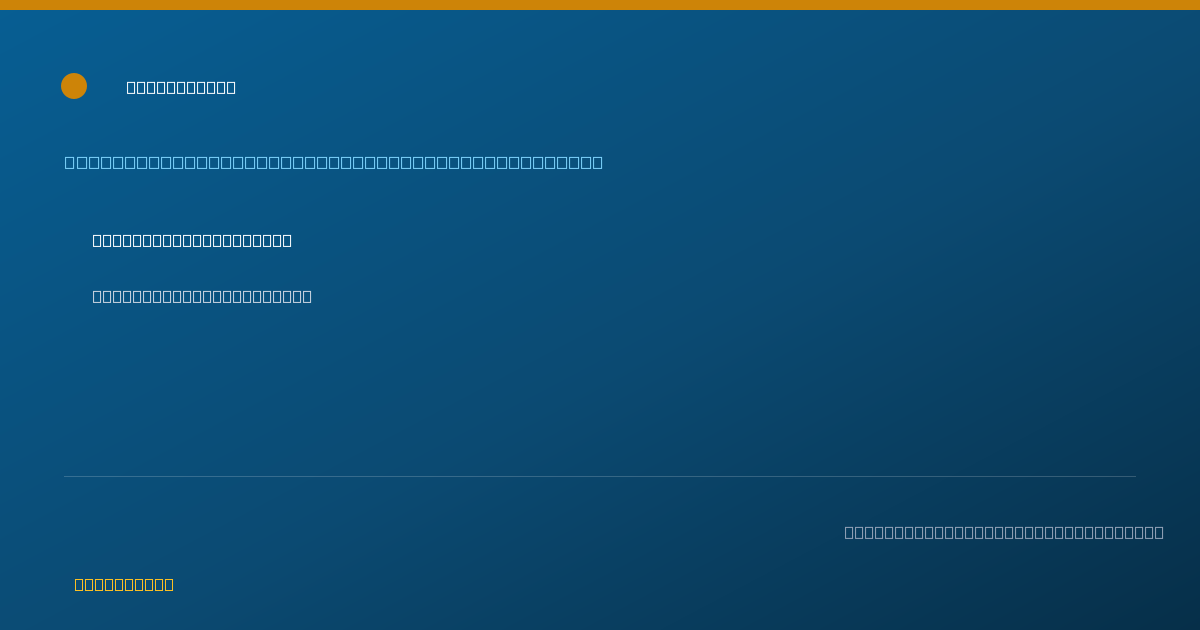Click the pale gray subtitle line below the bold text
The height and width of the screenshot is (630, 1200).
(202, 296)
